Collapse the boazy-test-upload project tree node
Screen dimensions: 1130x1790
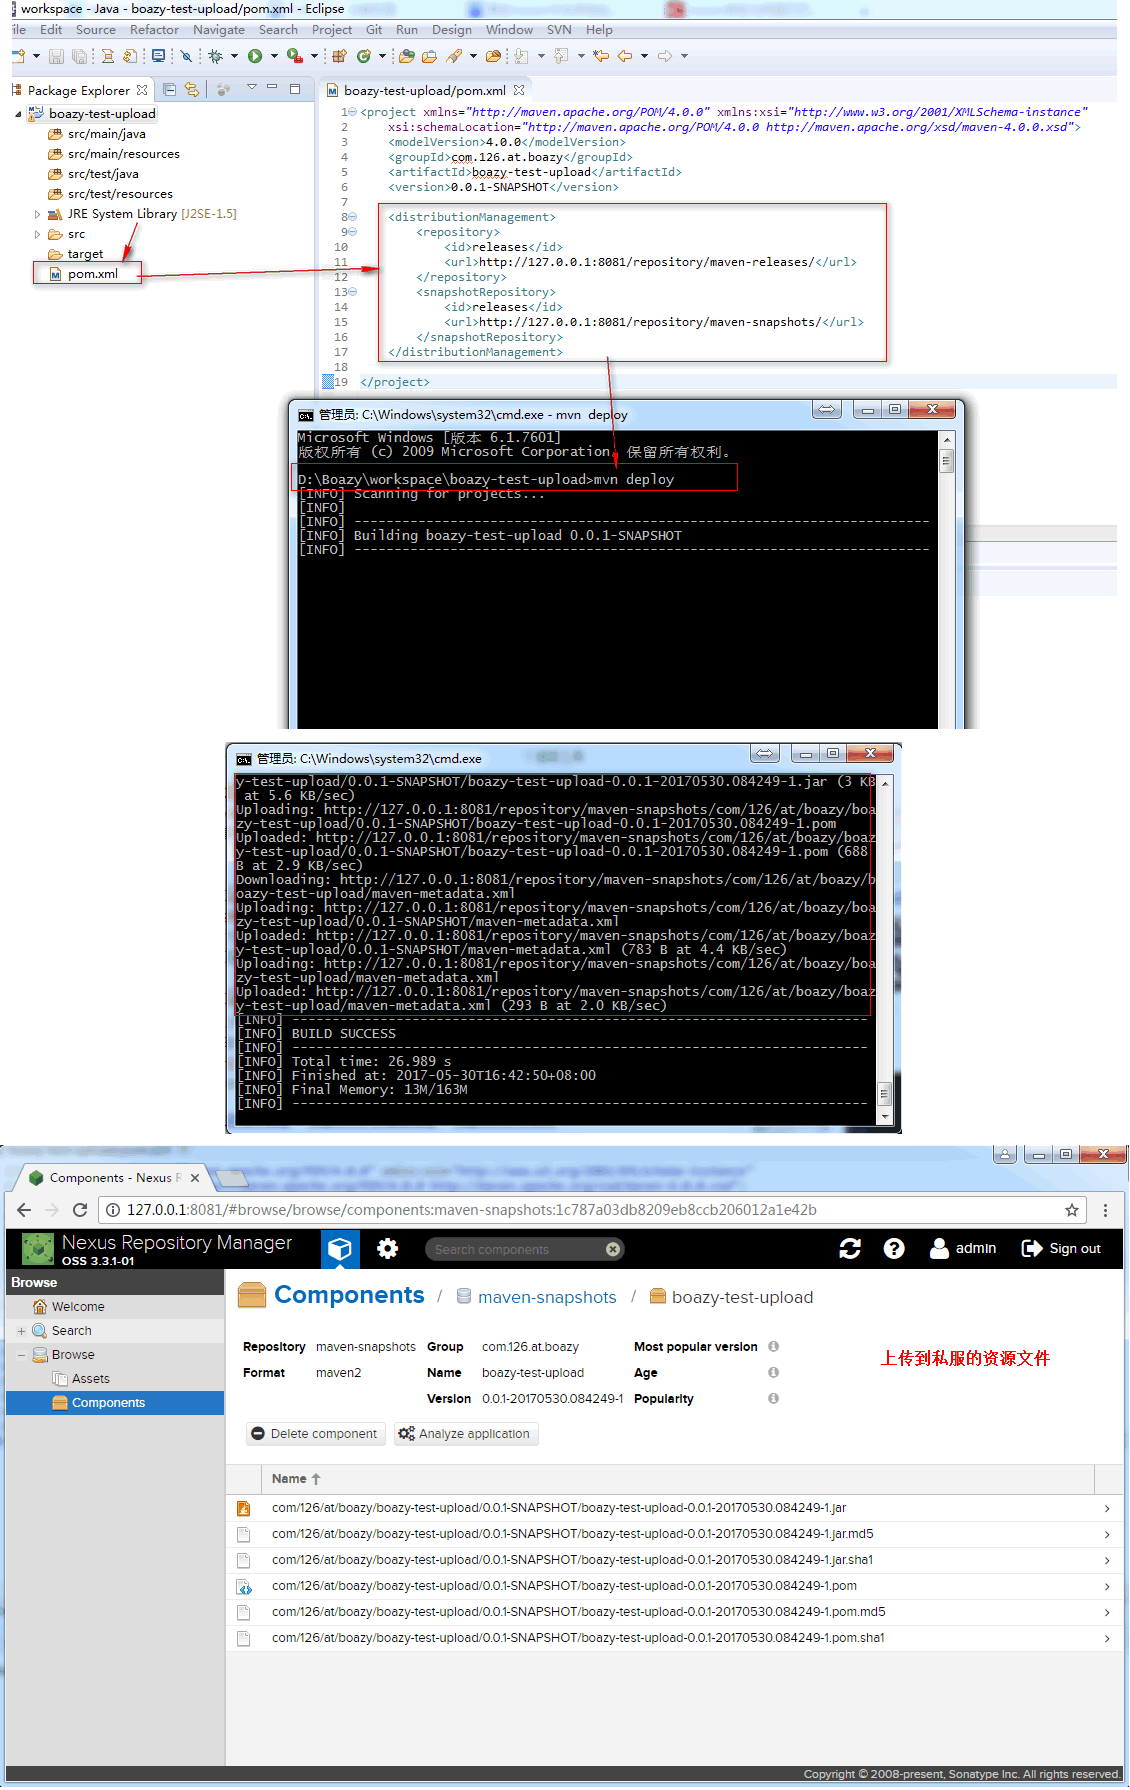click(19, 114)
